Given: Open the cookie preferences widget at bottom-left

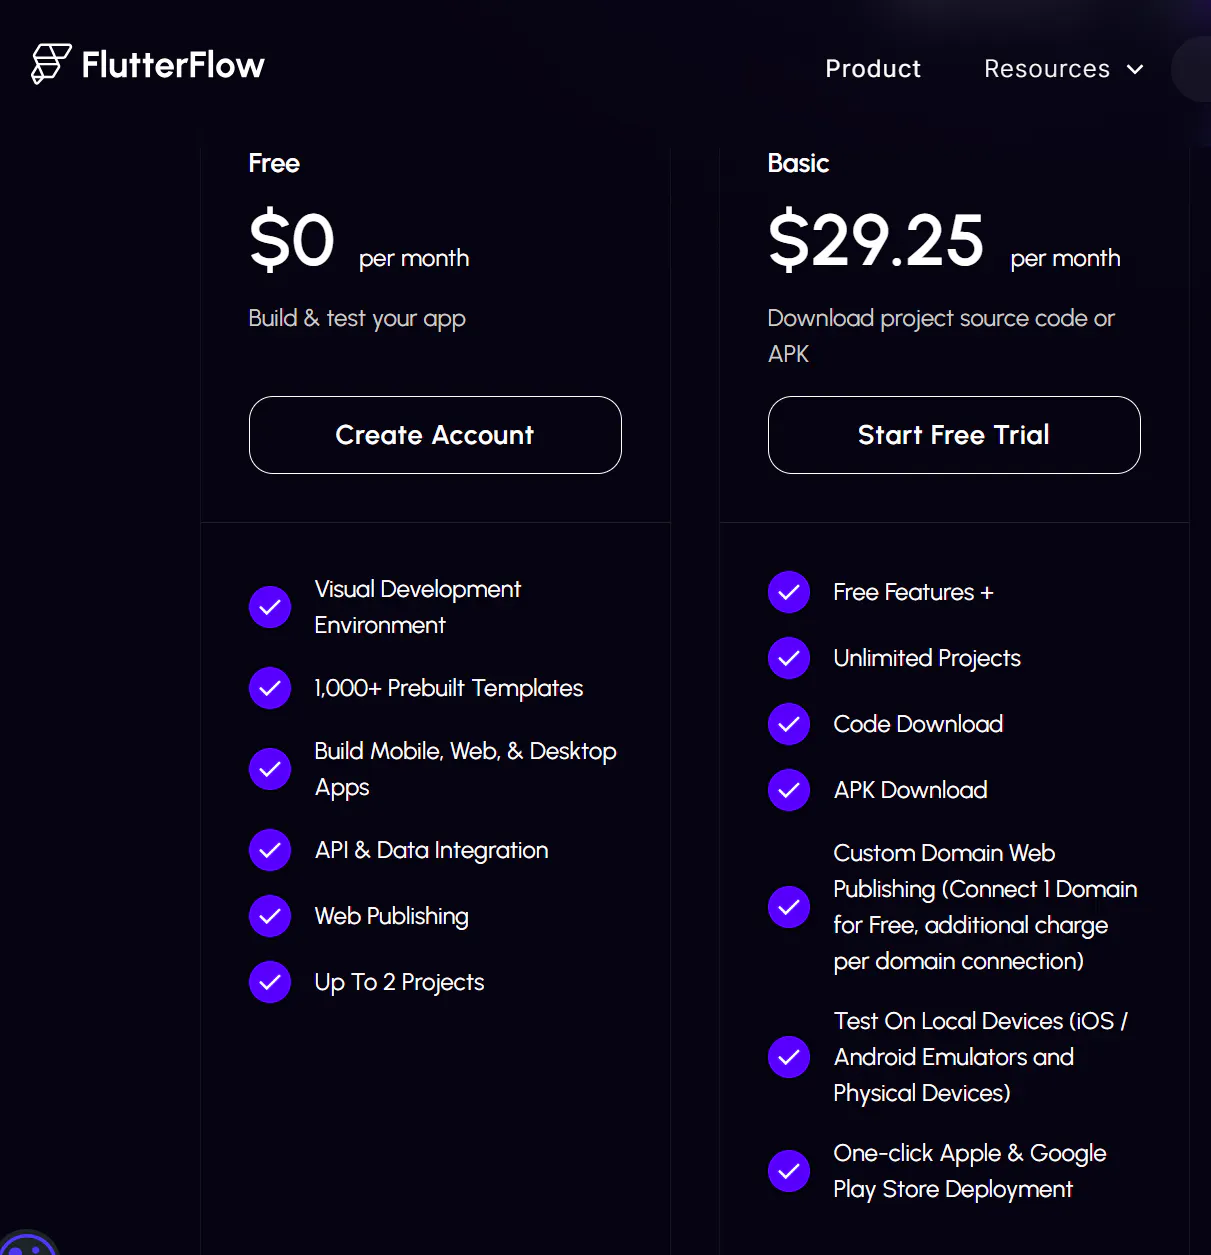Looking at the screenshot, I should point(28,1243).
